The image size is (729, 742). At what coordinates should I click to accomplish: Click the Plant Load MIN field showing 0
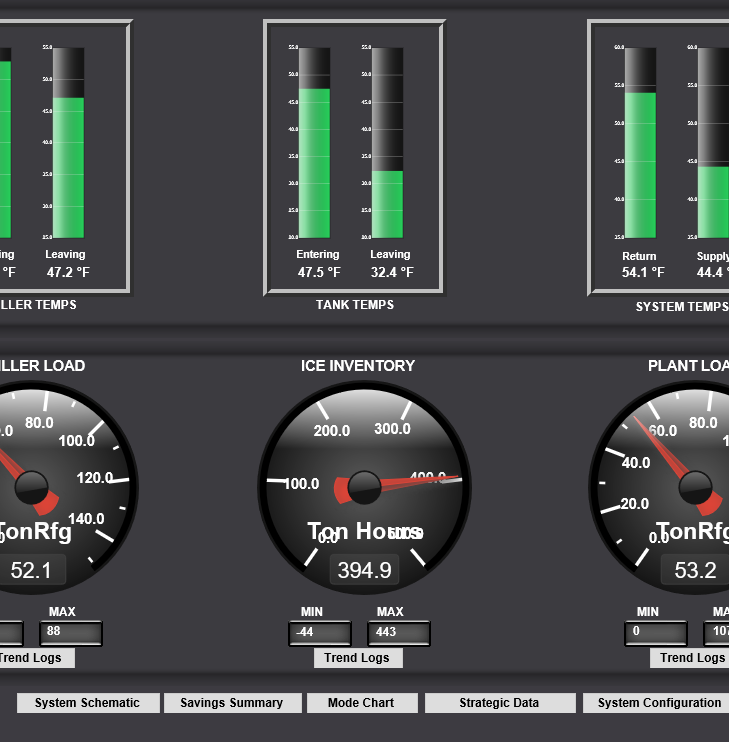click(656, 633)
